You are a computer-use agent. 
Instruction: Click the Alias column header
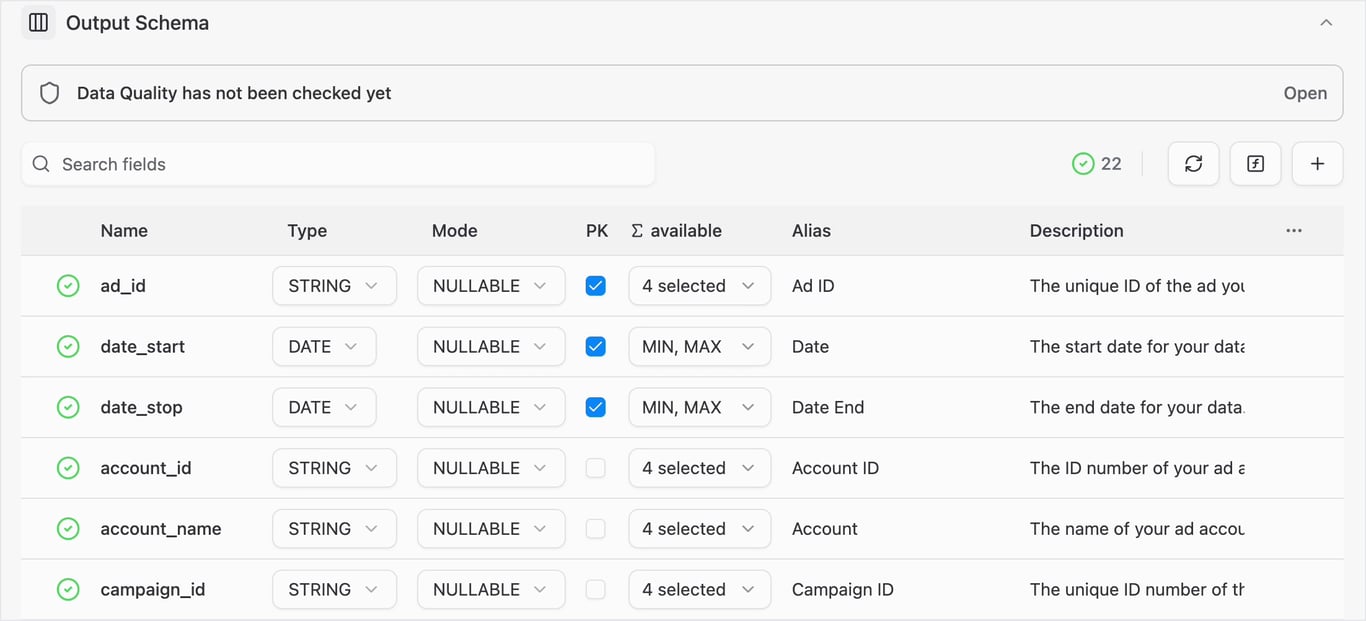click(x=811, y=231)
